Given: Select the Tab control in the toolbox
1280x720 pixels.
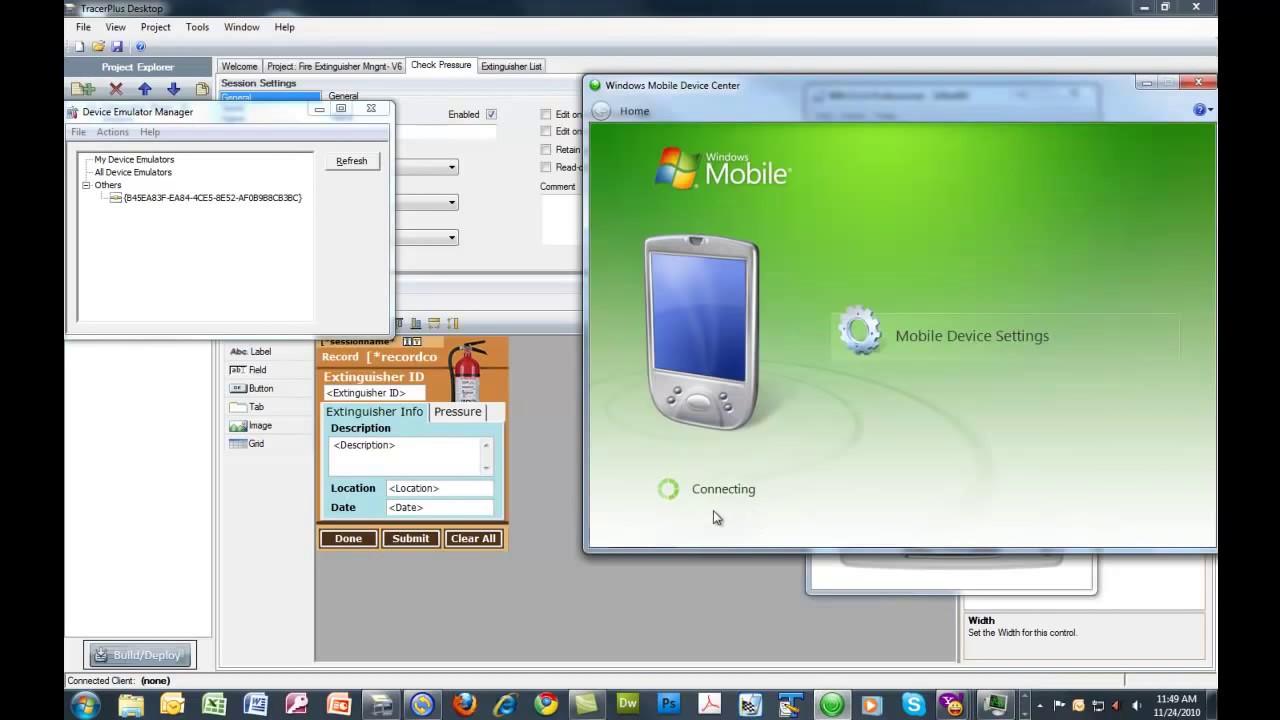Looking at the screenshot, I should click(x=247, y=407).
